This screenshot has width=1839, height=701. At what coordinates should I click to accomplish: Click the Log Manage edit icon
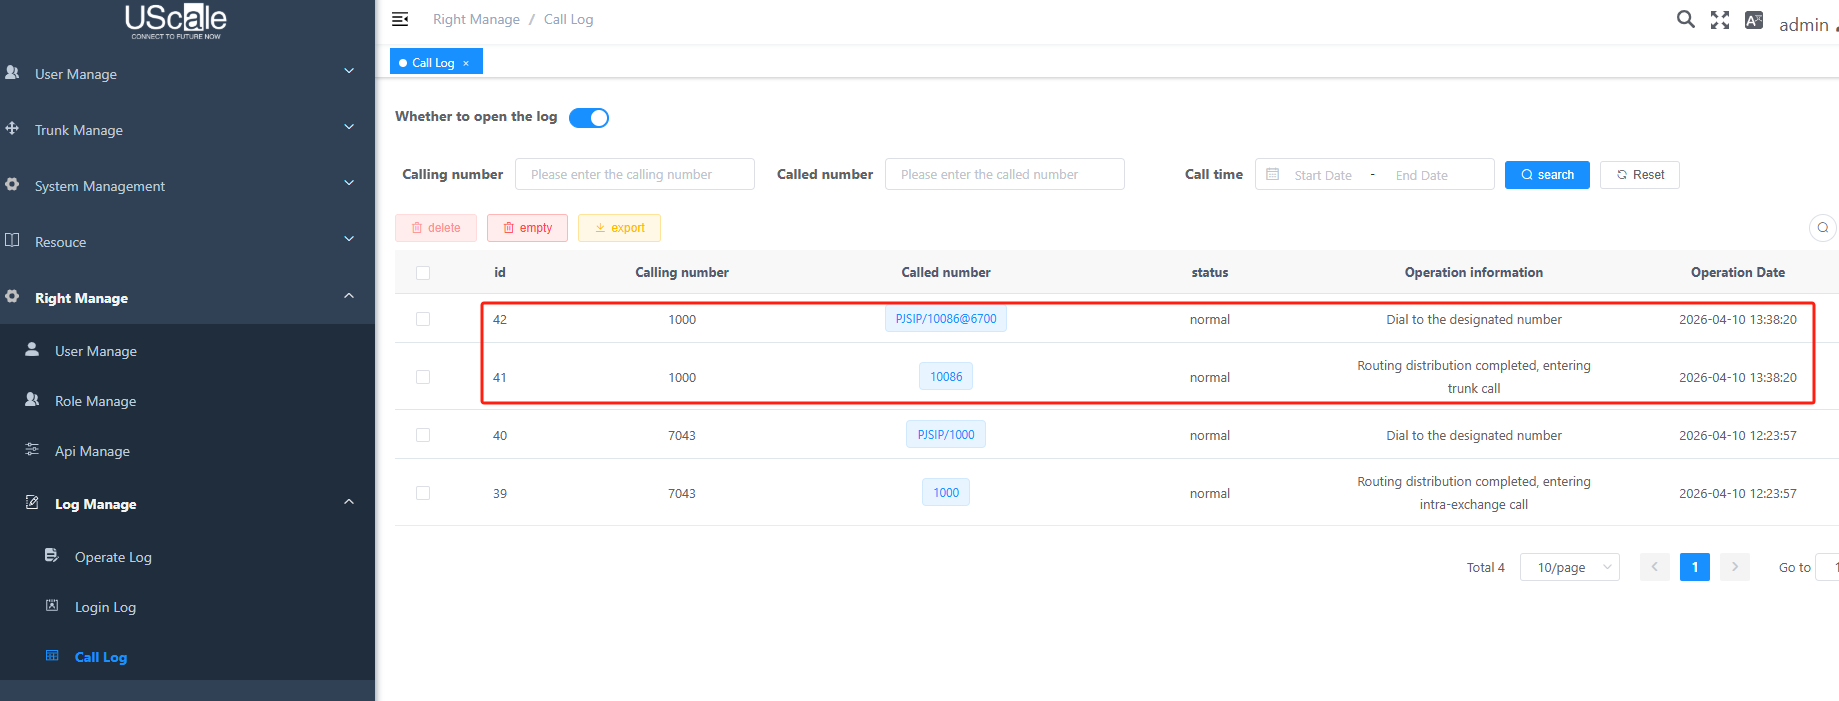(32, 502)
